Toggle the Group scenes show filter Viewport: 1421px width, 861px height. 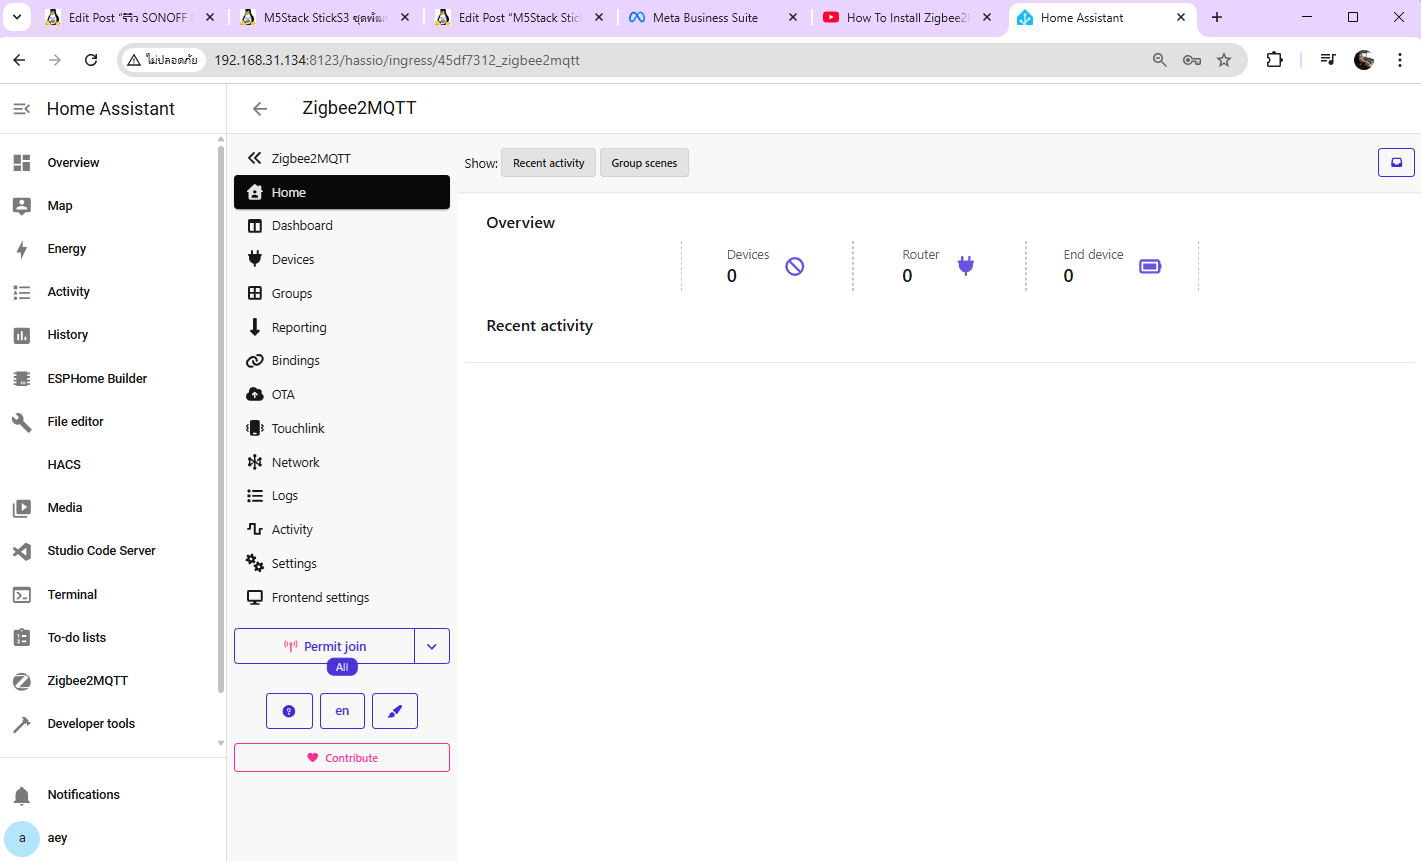tap(644, 163)
